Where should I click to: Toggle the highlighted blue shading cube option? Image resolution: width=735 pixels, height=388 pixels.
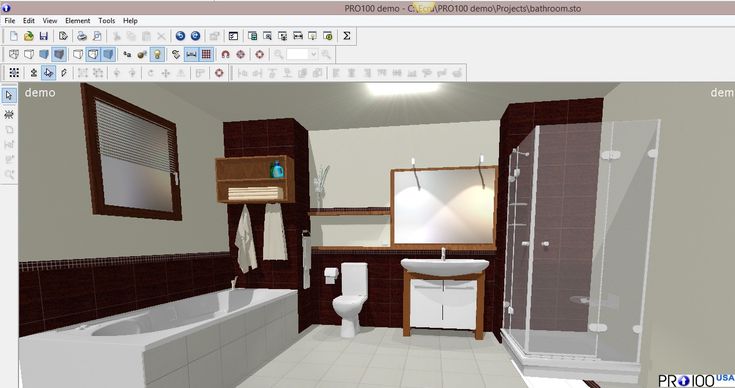pos(108,54)
